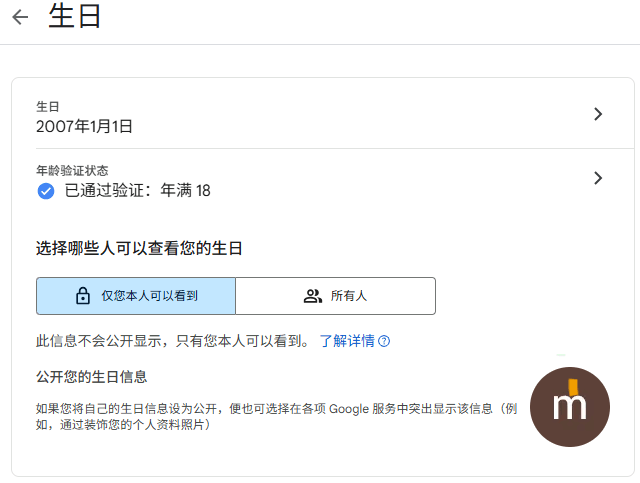
Task: Click the Google 服务 description paragraph
Action: (277, 416)
